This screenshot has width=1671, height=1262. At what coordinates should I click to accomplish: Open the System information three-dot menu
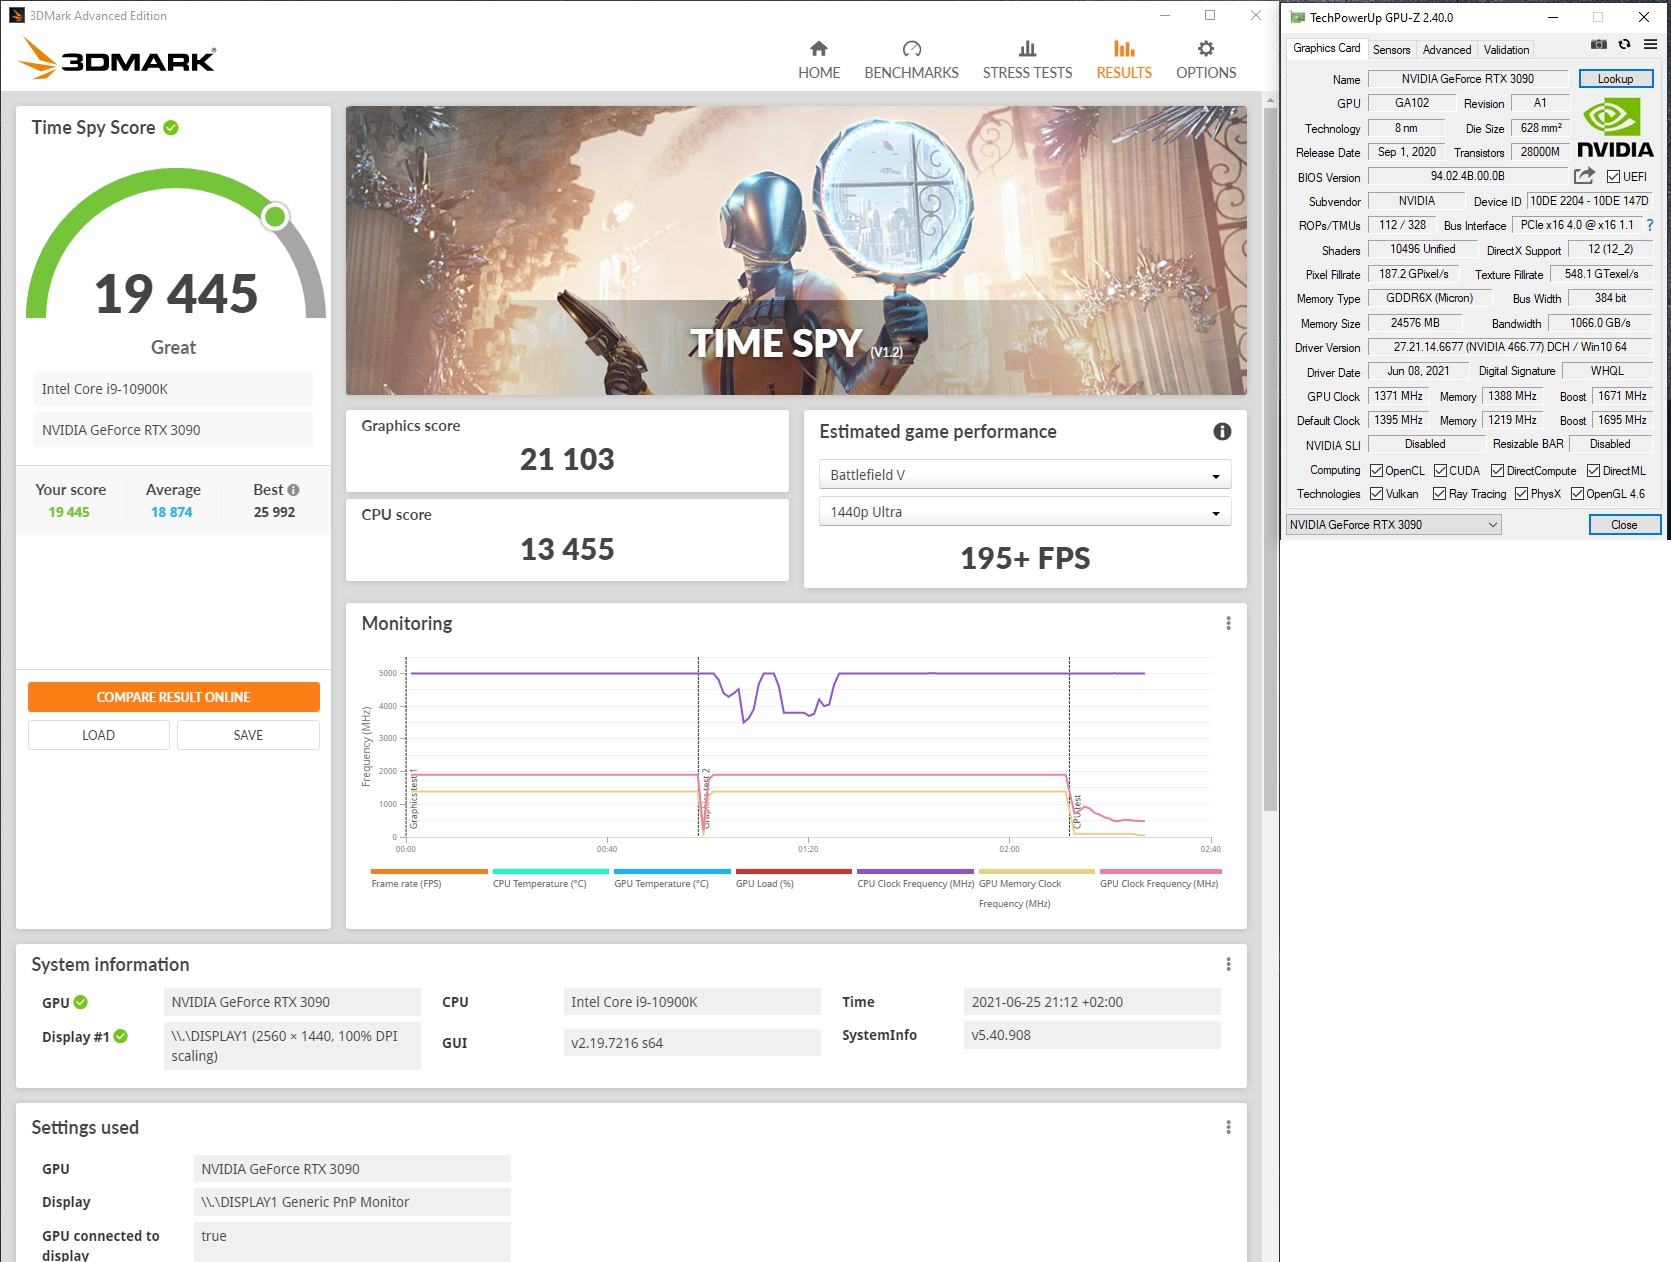point(1228,964)
